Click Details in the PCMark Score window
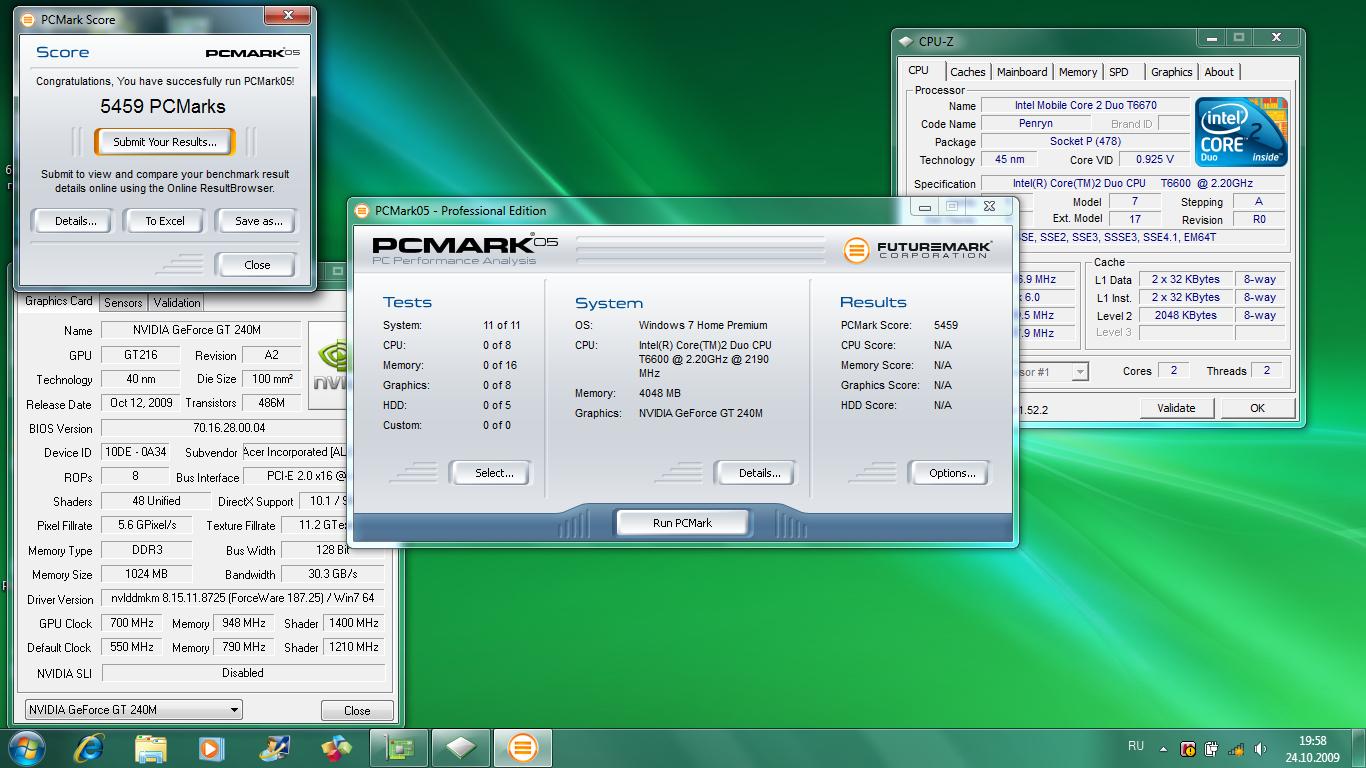Screen dimensions: 1366x768 (76, 221)
